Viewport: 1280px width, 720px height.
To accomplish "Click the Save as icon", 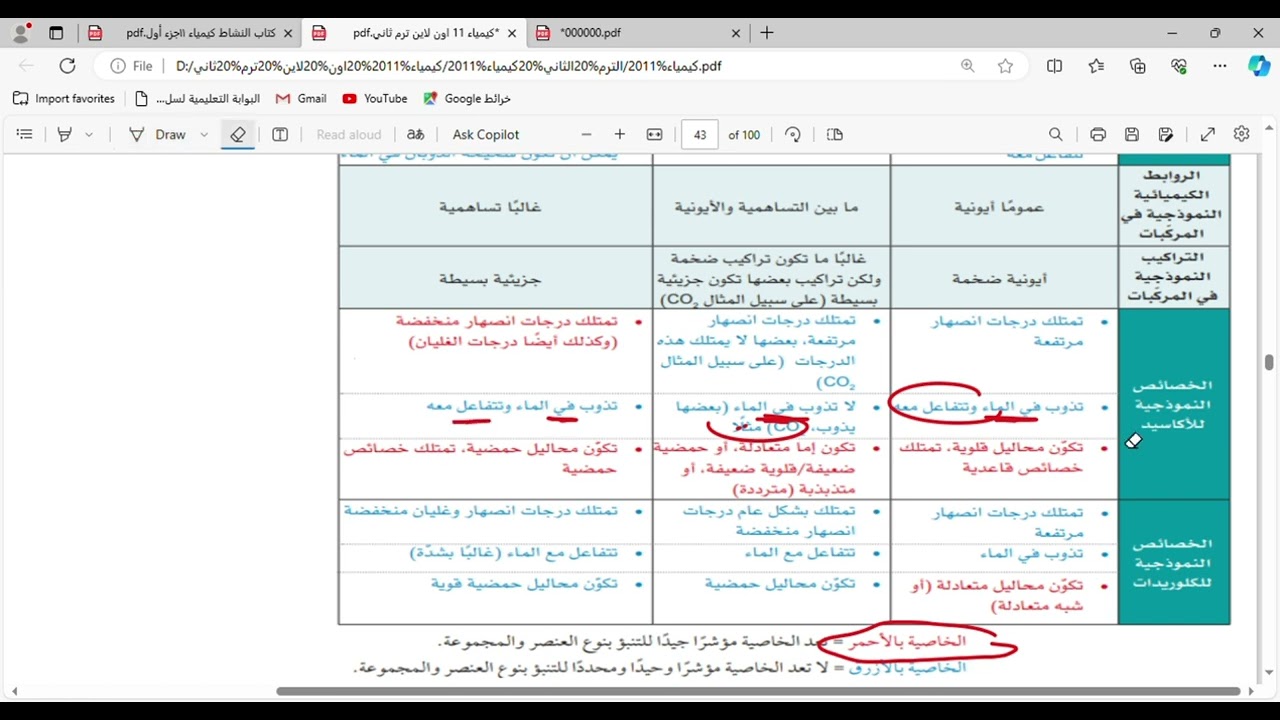I will click(x=1166, y=134).
